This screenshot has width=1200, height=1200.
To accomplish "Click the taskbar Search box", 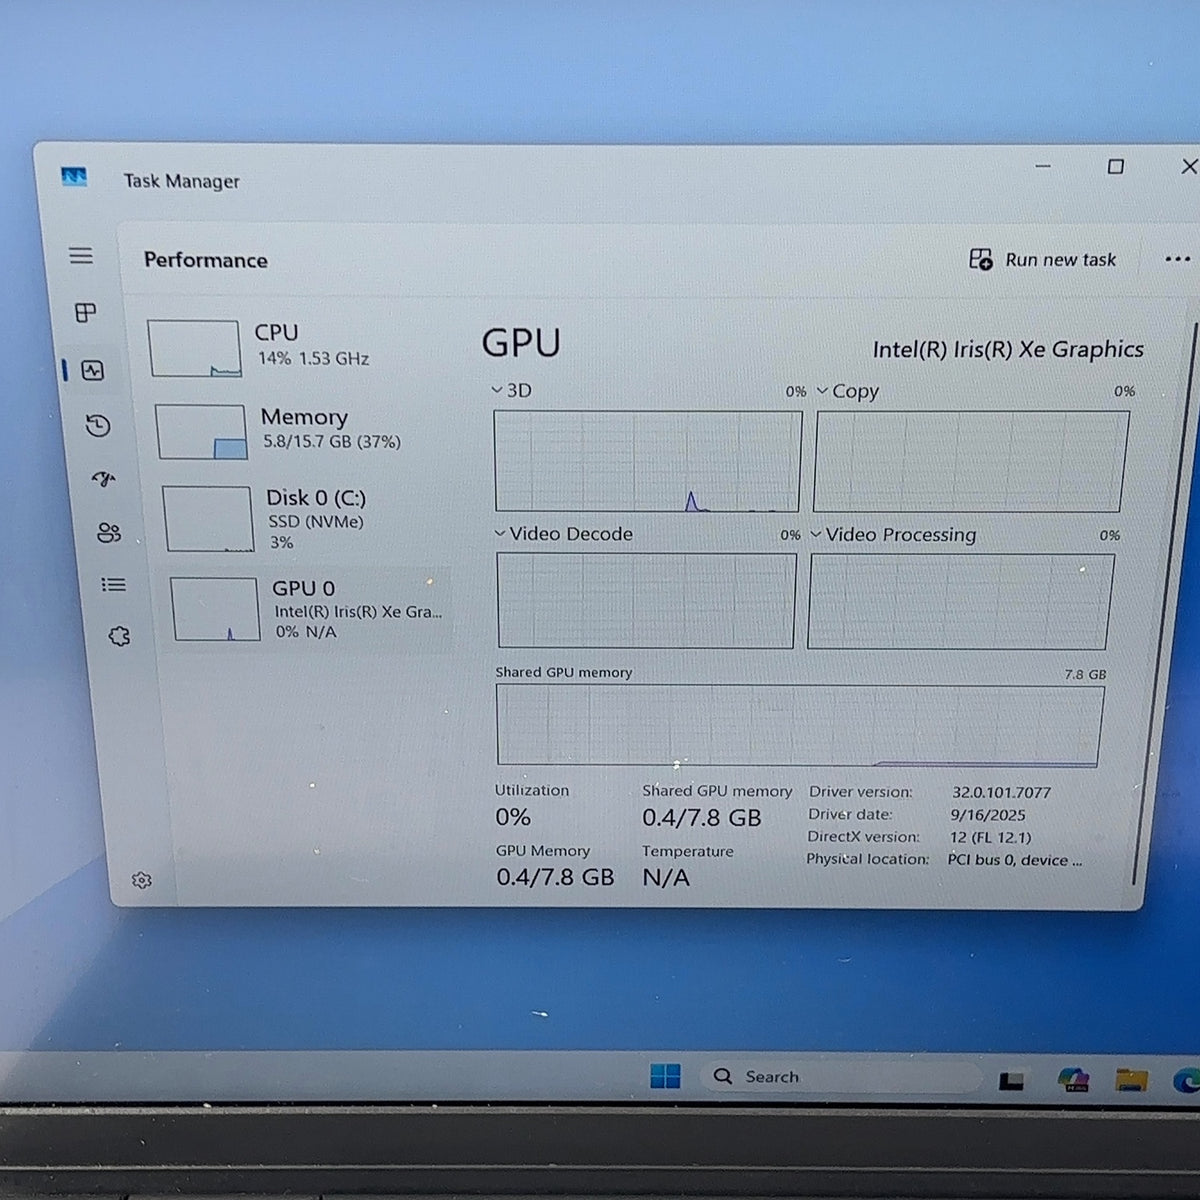I will (840, 1077).
